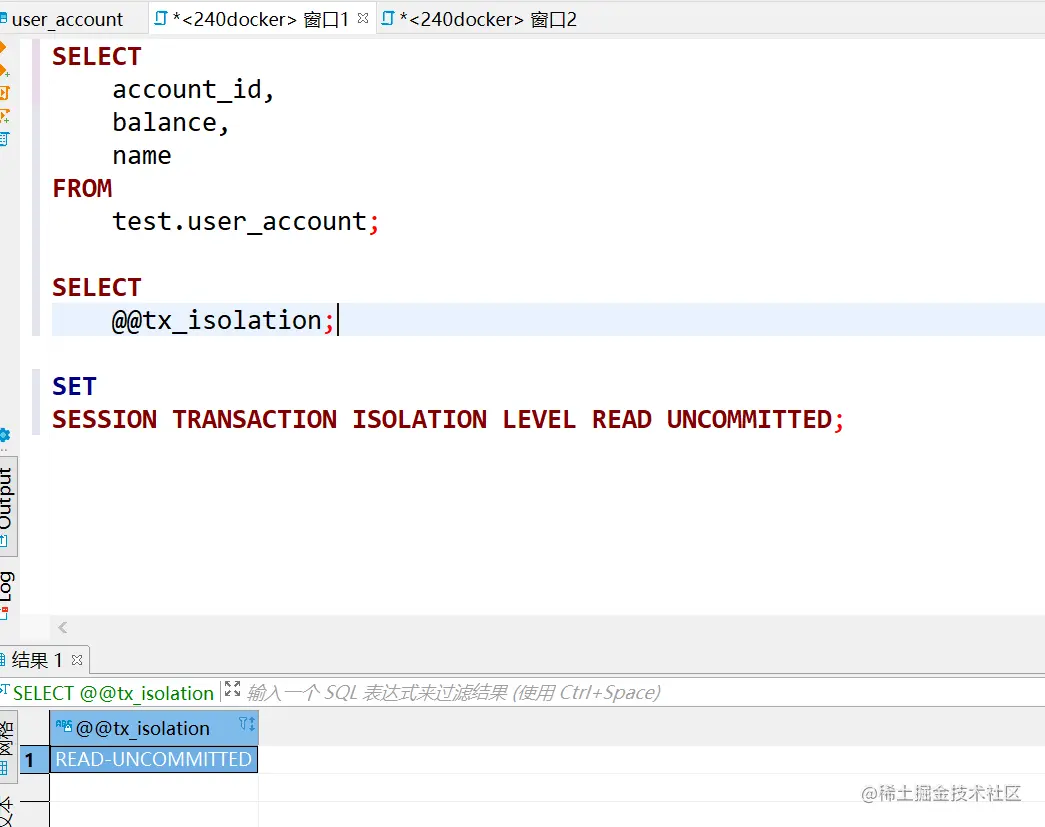
Task: Open the filter and sort icon on the @@tx_isolation column
Action: [247, 724]
